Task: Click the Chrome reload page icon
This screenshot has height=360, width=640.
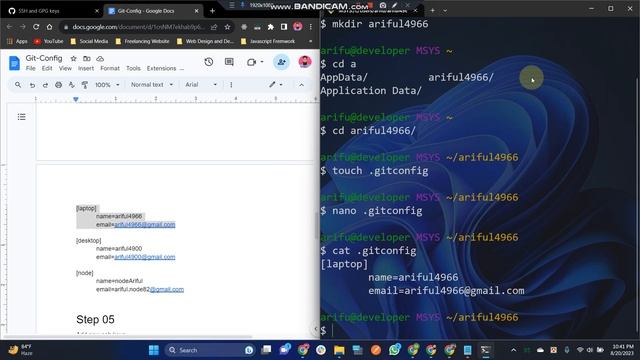Action: coord(36,27)
